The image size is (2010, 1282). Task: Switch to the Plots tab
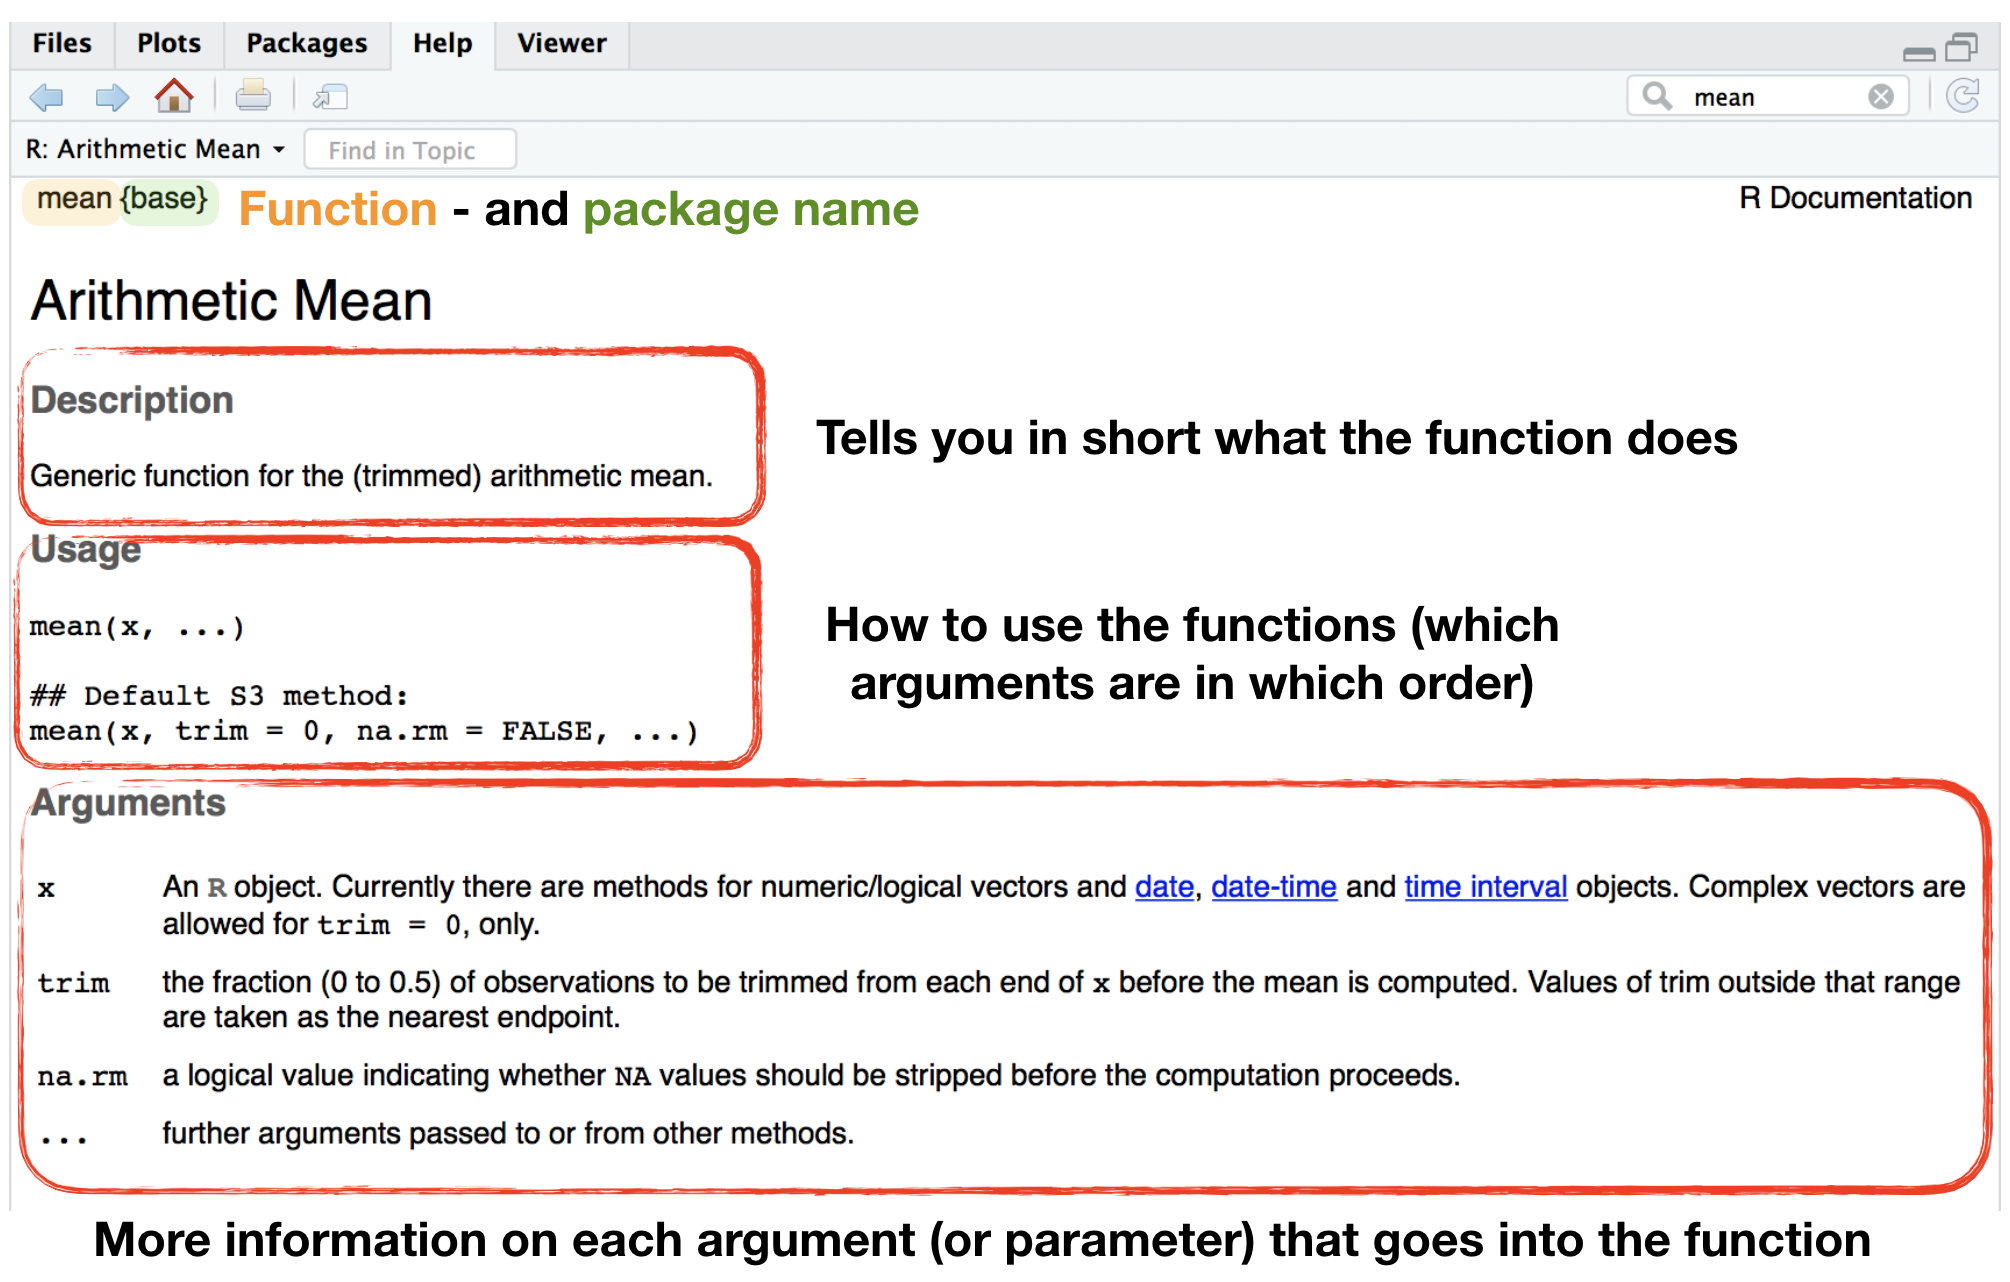[x=169, y=43]
